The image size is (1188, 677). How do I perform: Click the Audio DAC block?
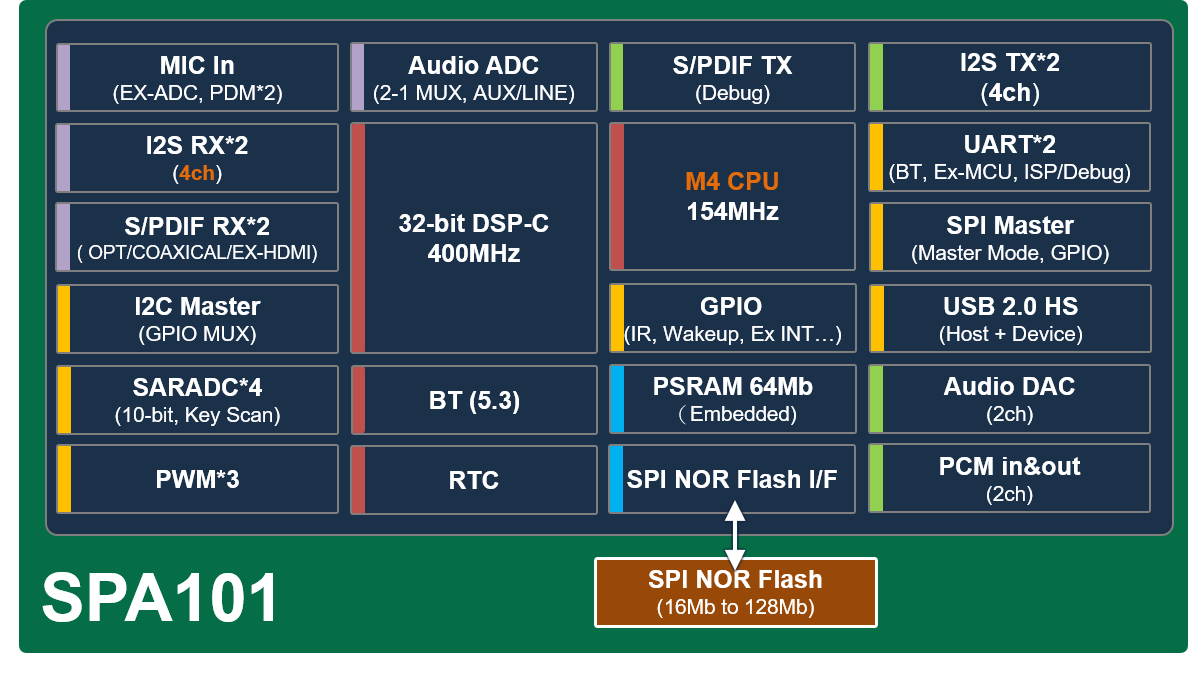point(1009,399)
